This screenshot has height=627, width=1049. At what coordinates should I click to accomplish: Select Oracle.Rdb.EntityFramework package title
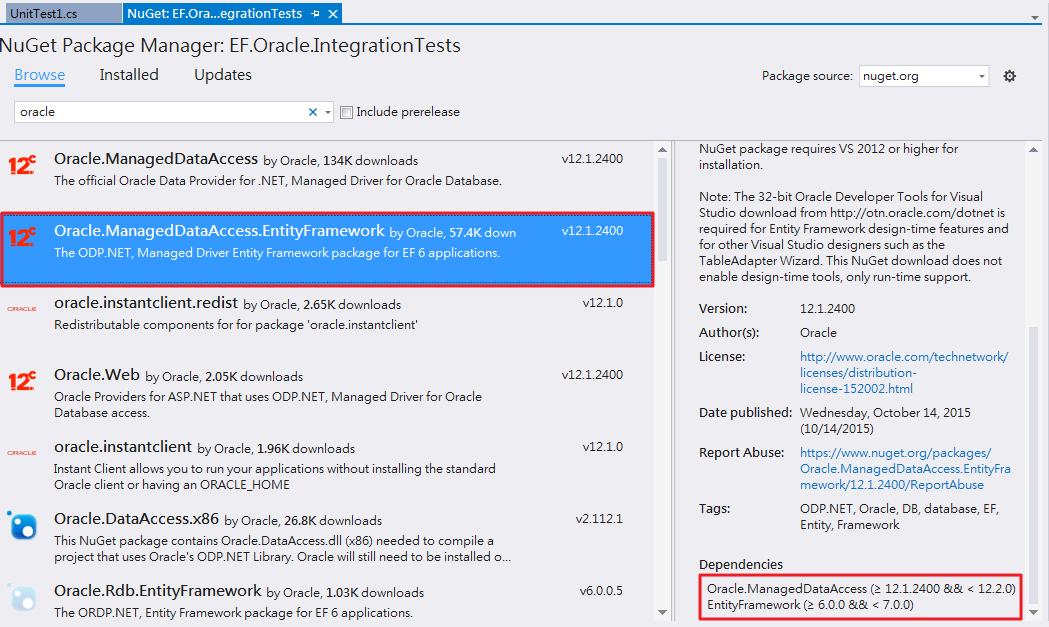158,591
